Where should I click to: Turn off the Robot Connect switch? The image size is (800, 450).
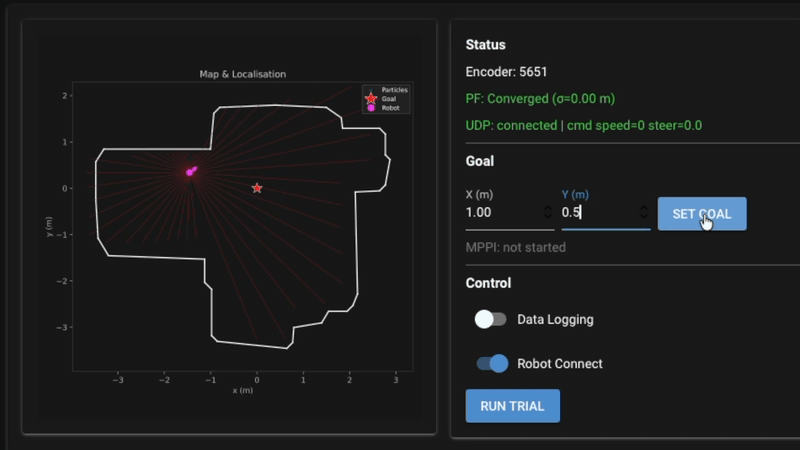click(492, 364)
